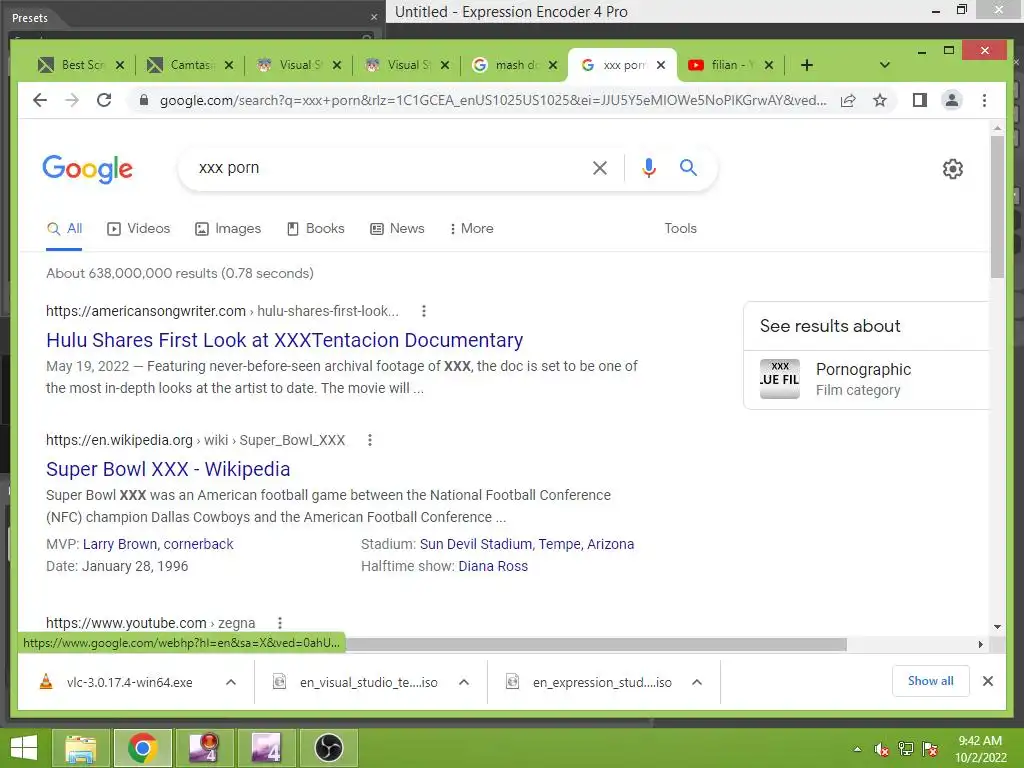
Task: Open Chrome's three-dot menu
Action: [984, 100]
